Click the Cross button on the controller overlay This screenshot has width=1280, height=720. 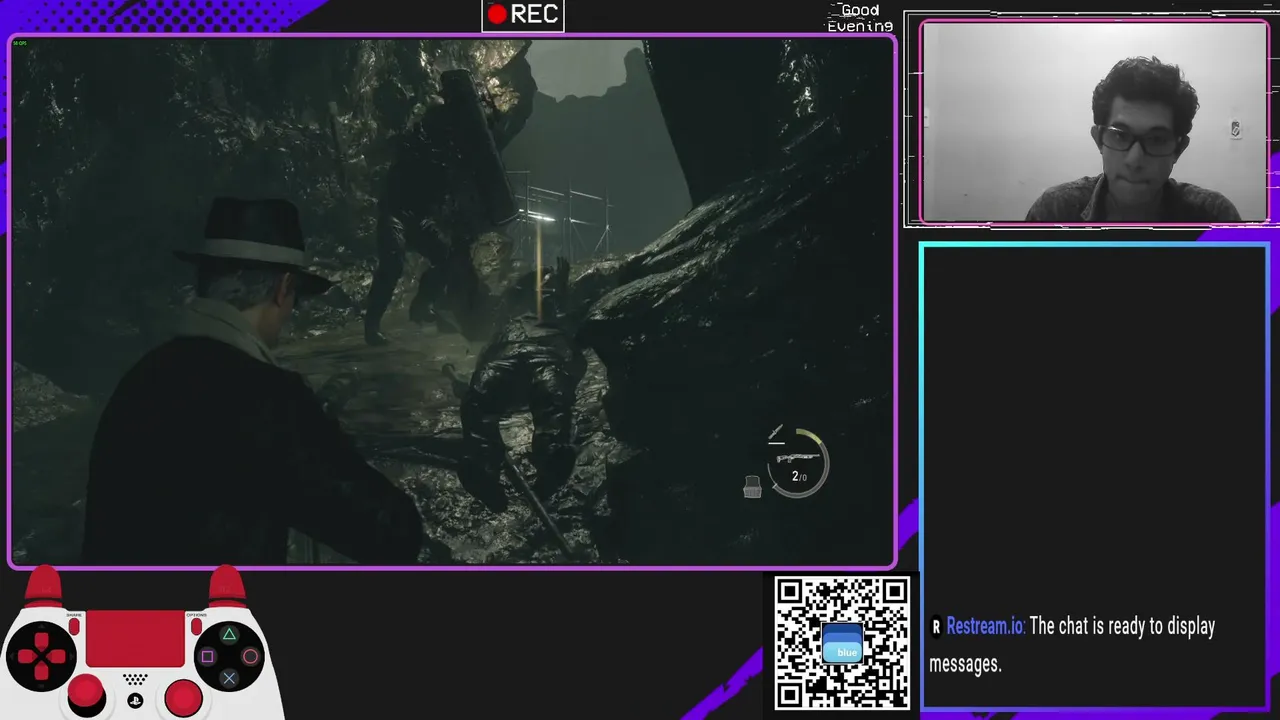[229, 679]
